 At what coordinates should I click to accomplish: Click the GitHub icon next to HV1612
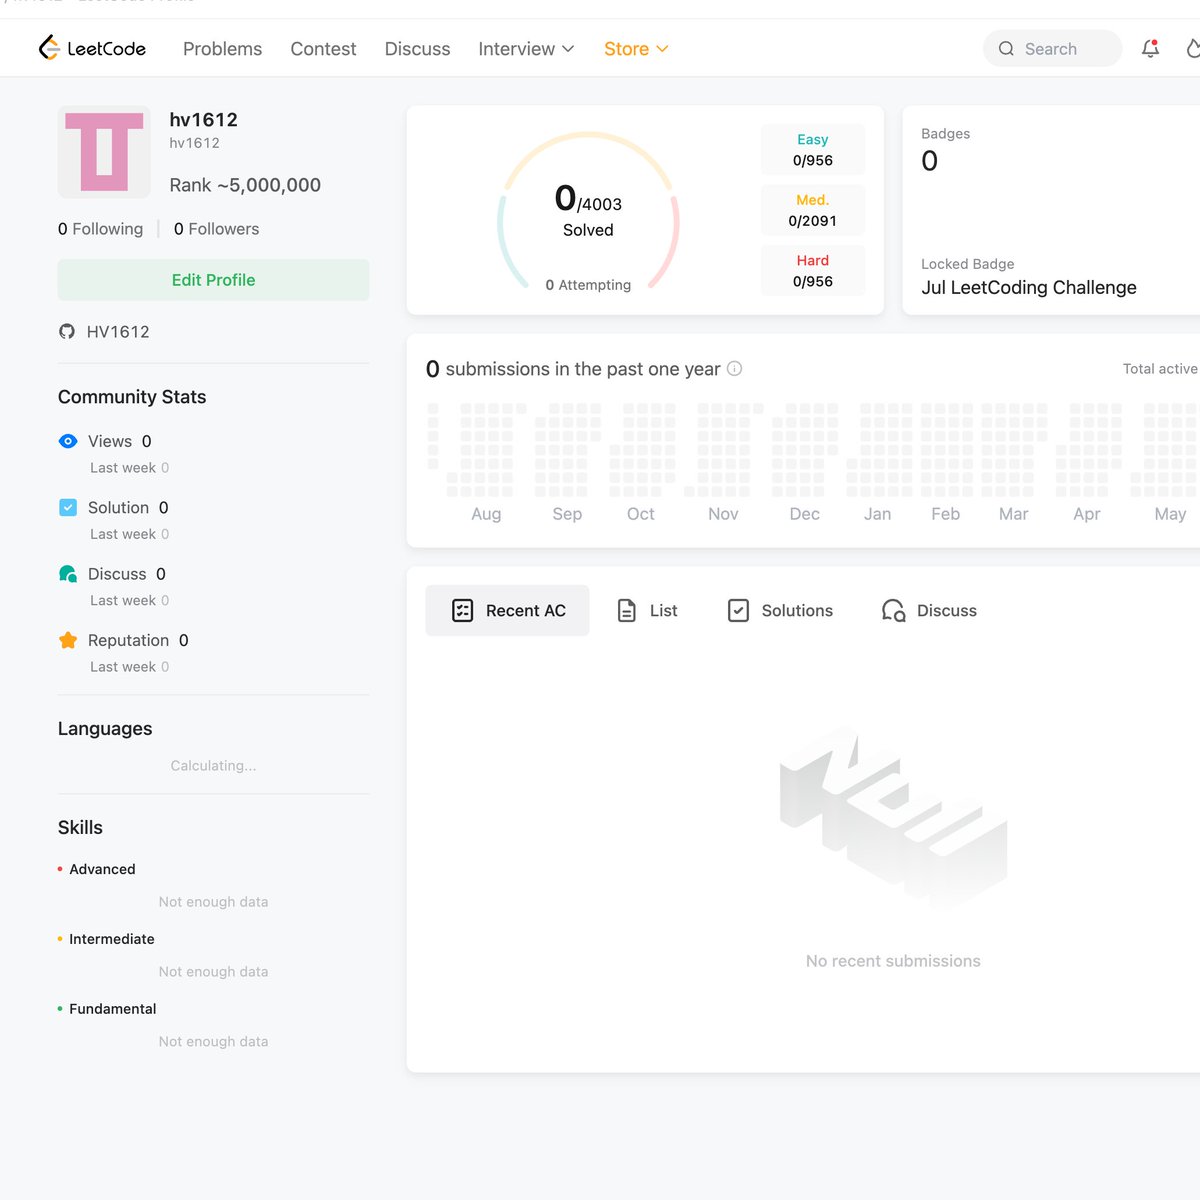[67, 332]
